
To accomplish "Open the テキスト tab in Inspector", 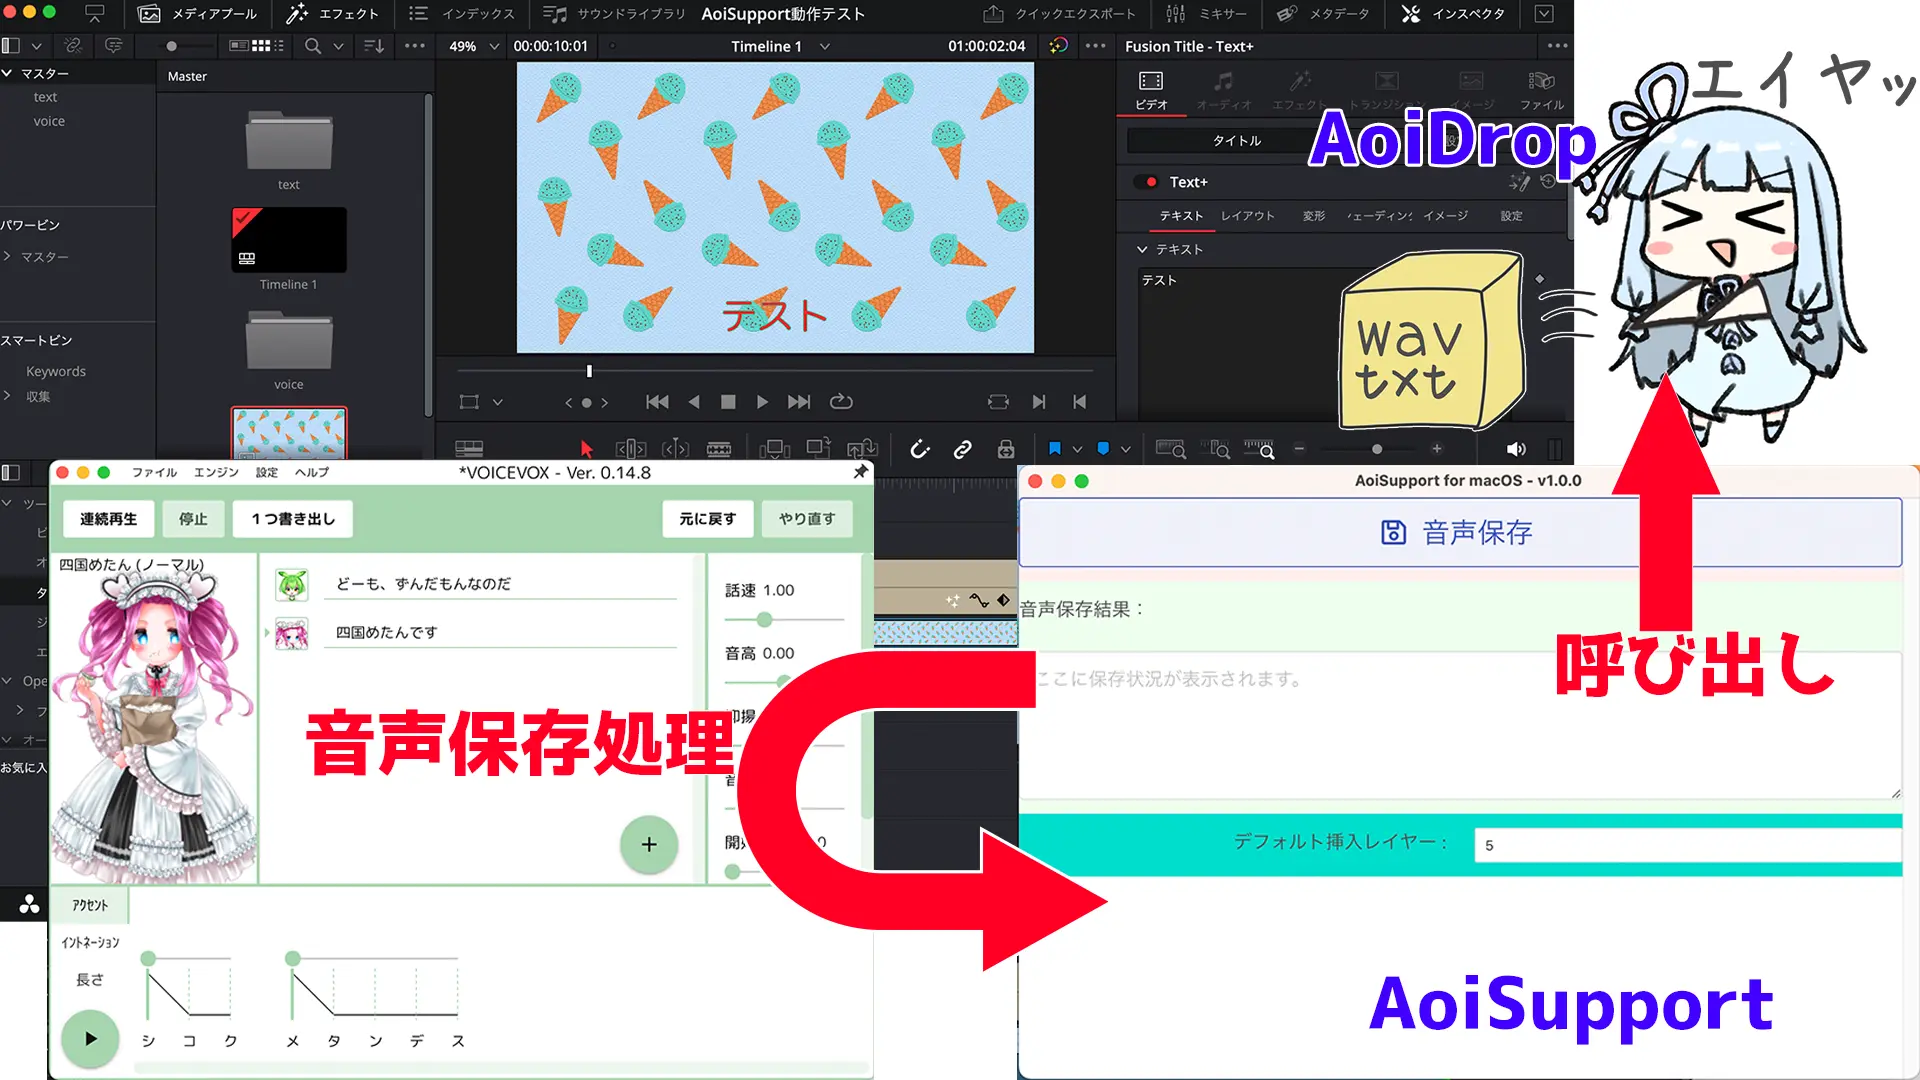I will click(x=1179, y=215).
